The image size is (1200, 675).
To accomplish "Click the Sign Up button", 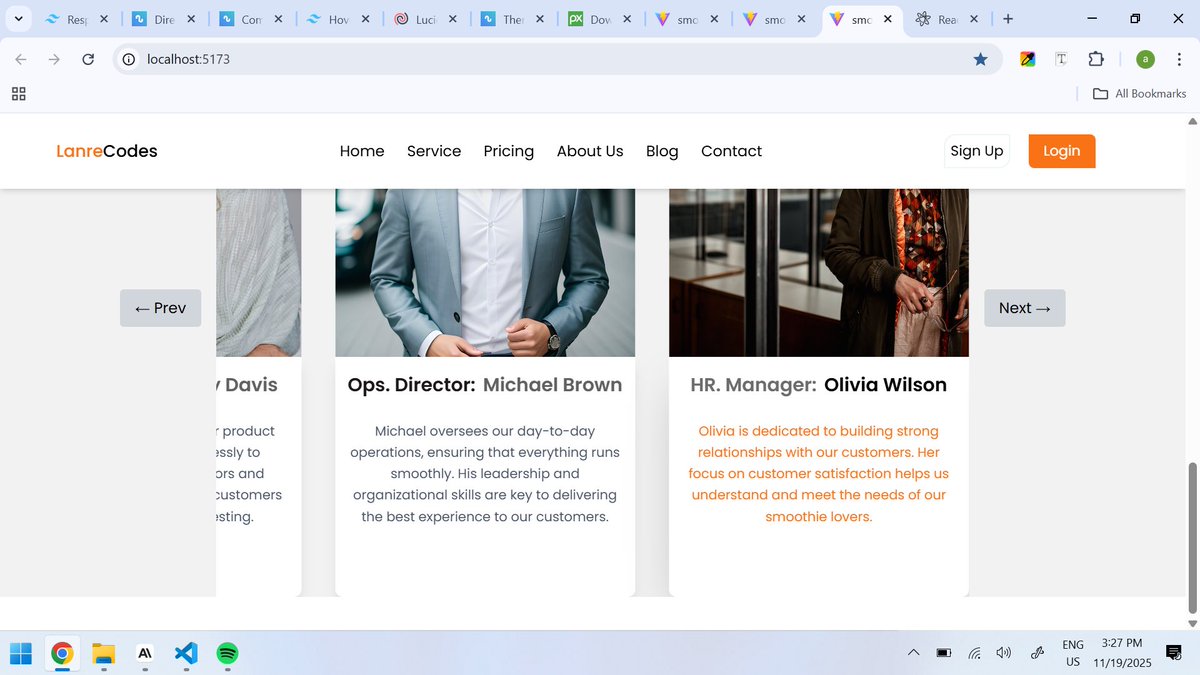I will 977,151.
